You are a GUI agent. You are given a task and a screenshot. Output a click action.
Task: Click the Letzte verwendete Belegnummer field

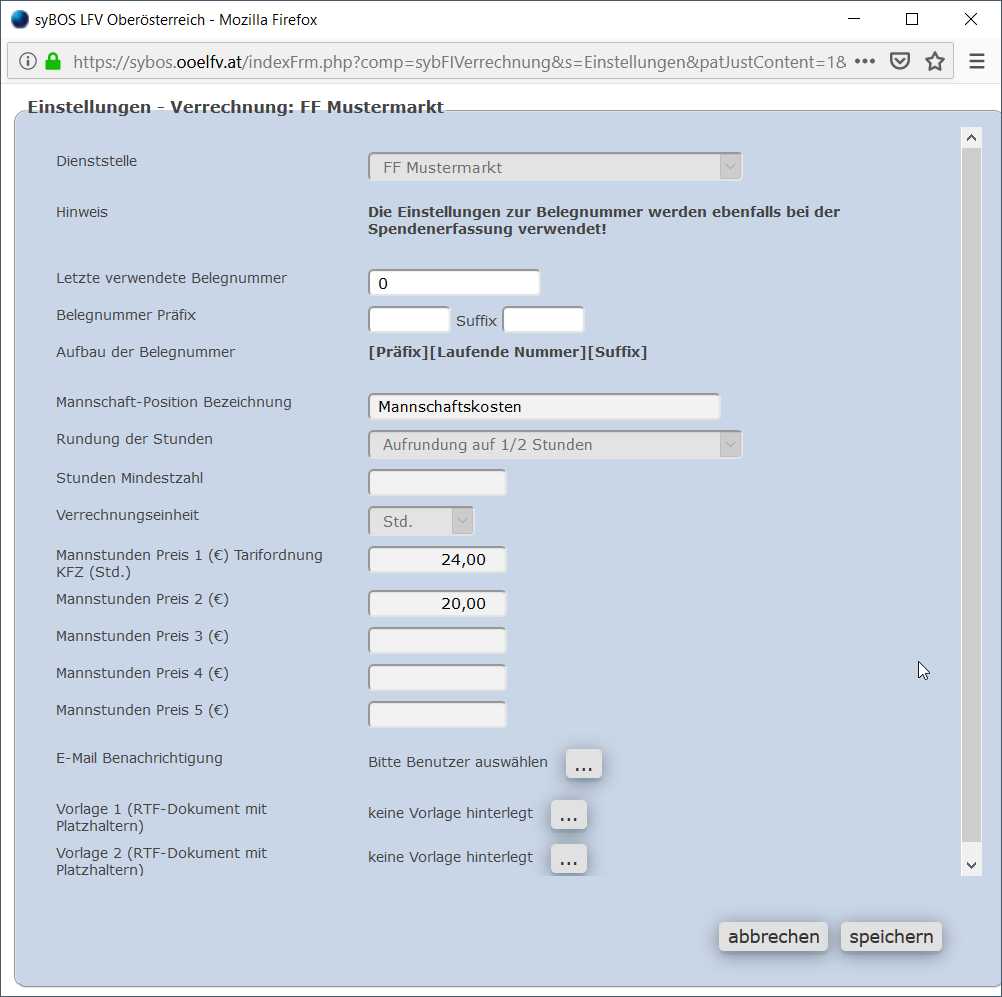pos(454,284)
